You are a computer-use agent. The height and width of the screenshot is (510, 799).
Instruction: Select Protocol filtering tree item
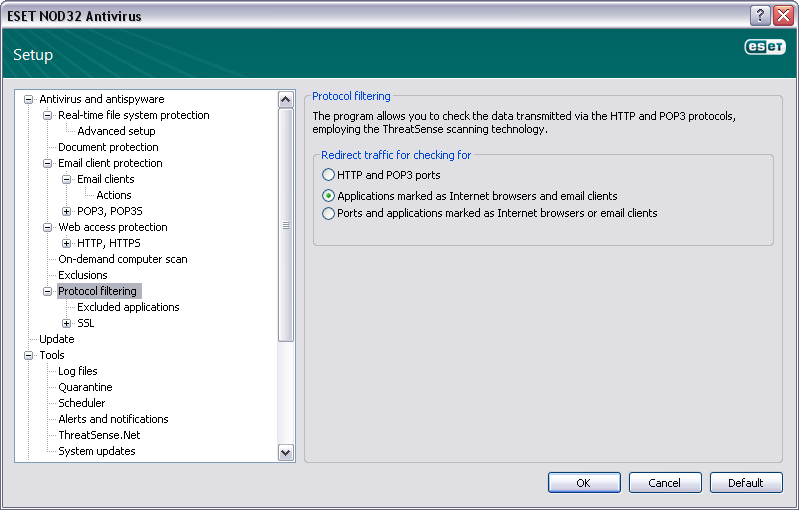pyautogui.click(x=97, y=291)
